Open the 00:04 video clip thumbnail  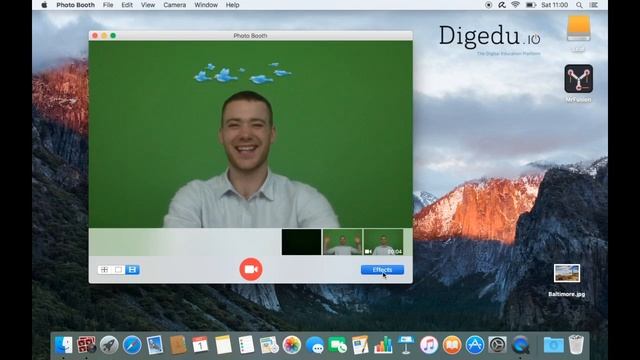(383, 242)
